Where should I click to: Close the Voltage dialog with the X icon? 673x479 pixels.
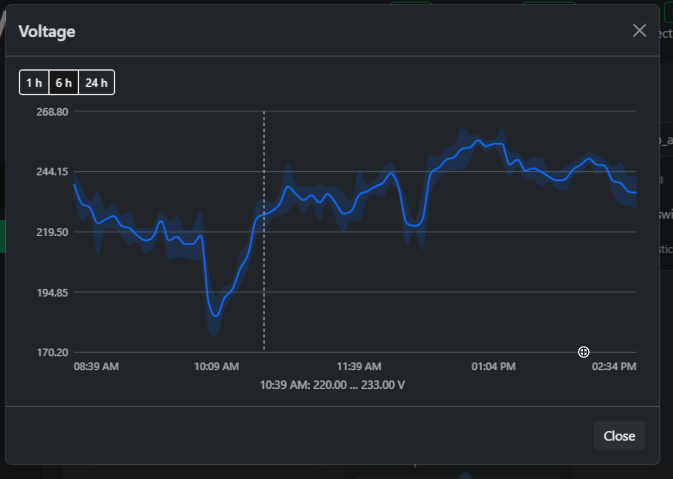click(639, 30)
